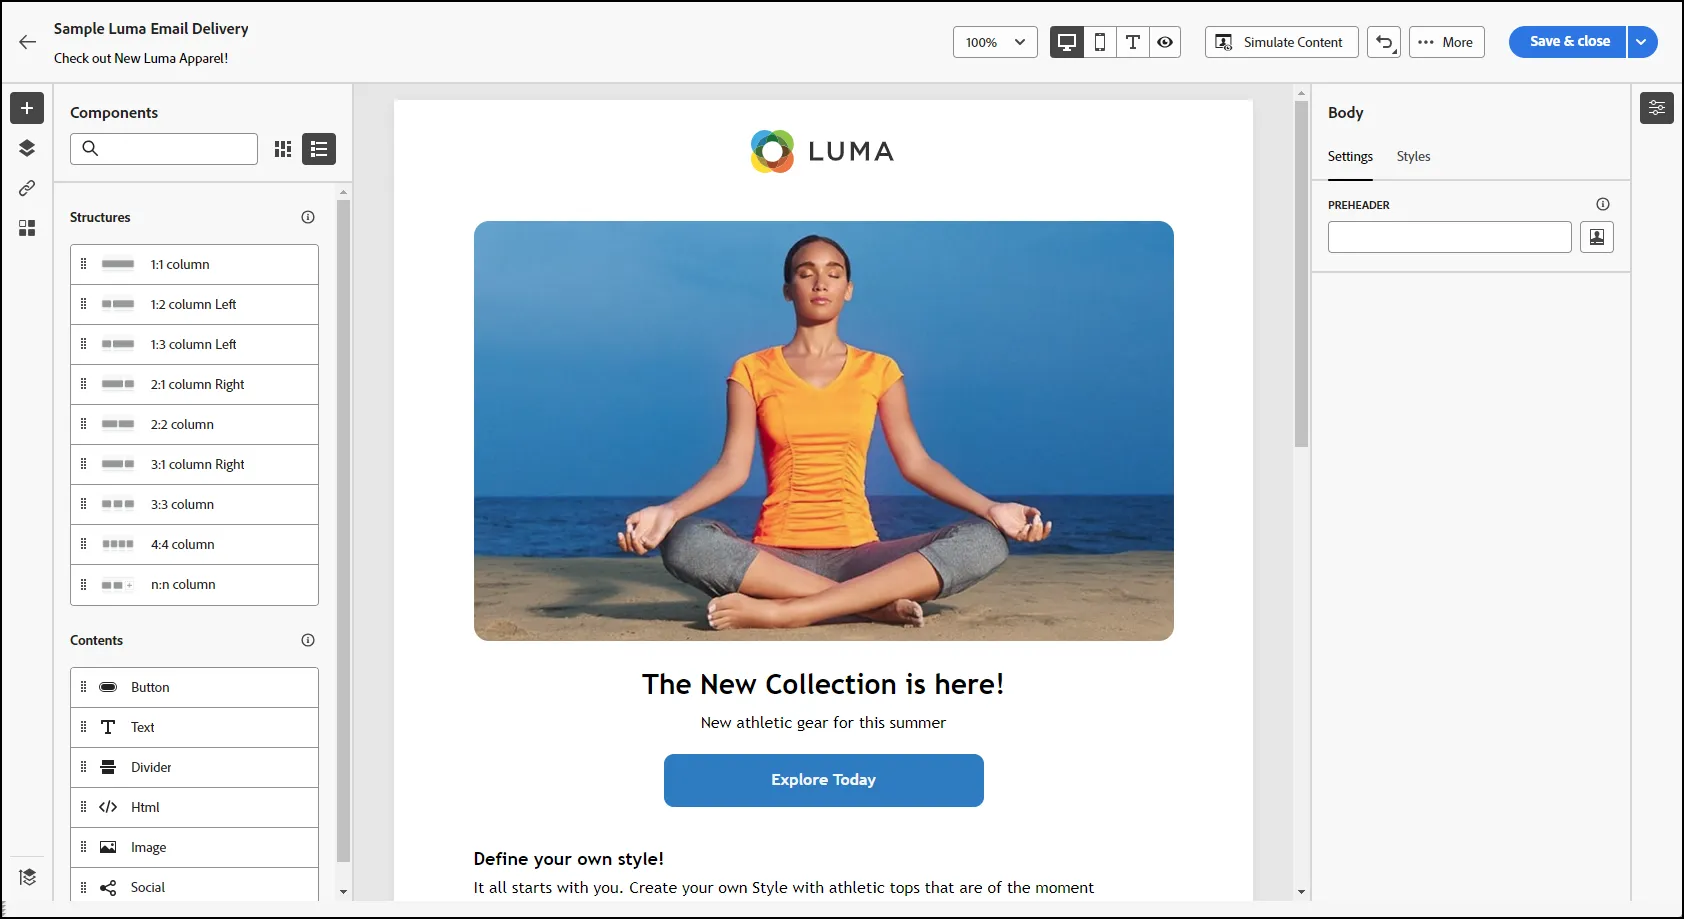1684x919 pixels.
Task: Select the plain text view icon
Action: coord(1133,42)
